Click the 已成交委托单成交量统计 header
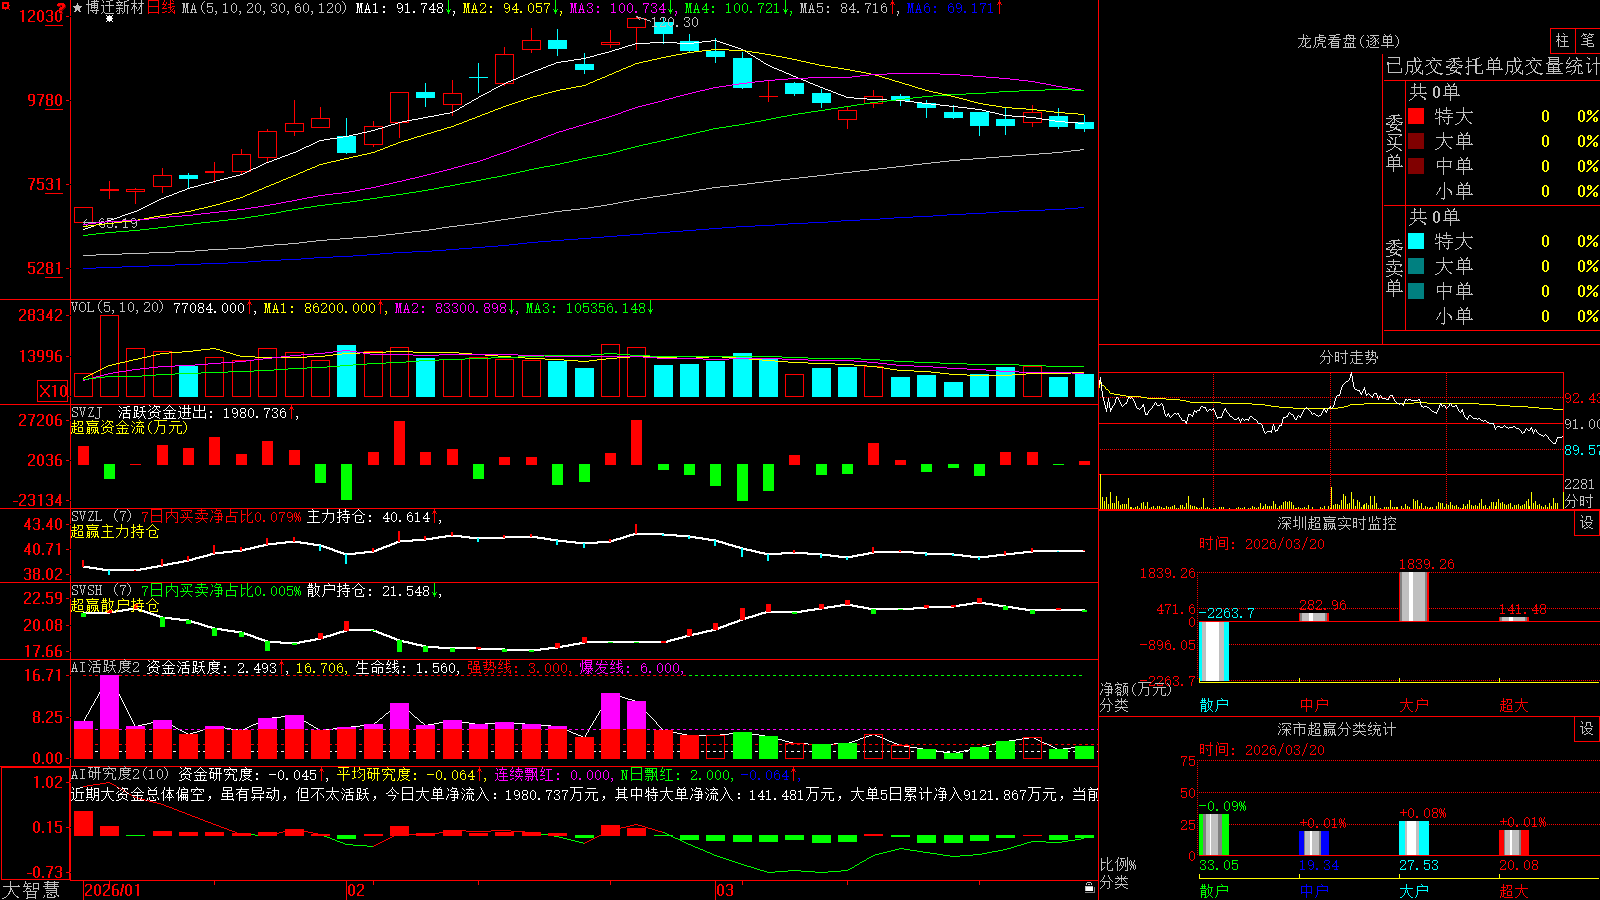The width and height of the screenshot is (1600, 900). (1492, 66)
